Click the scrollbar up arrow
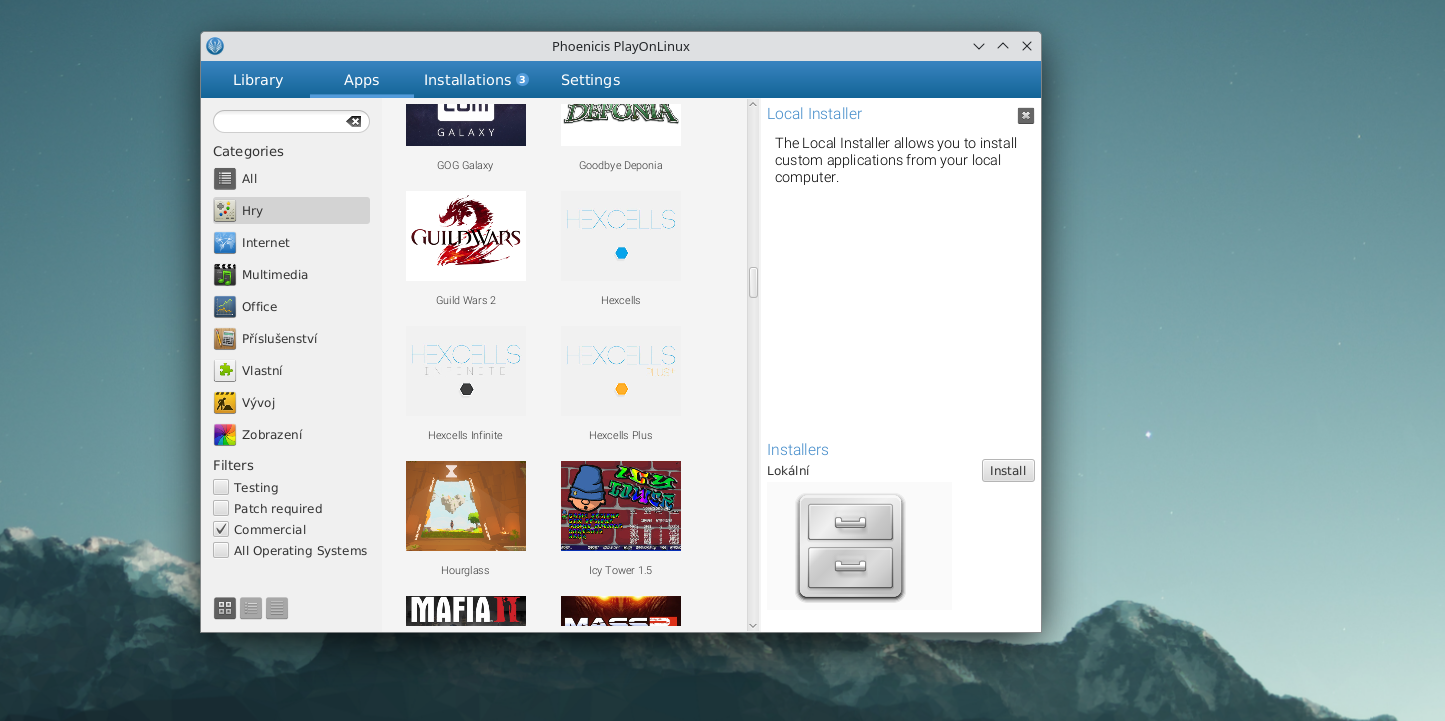The image size is (1445, 721). pos(753,104)
